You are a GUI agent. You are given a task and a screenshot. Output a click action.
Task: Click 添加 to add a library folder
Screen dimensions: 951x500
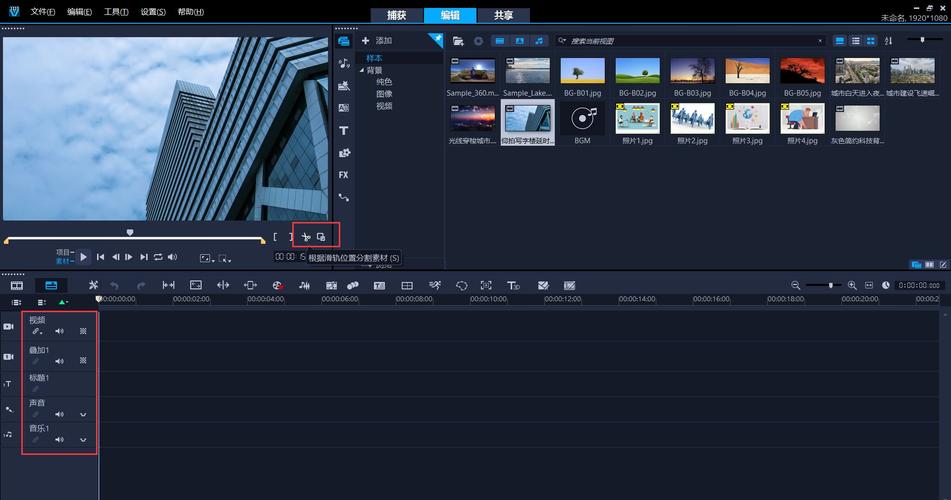pyautogui.click(x=377, y=41)
